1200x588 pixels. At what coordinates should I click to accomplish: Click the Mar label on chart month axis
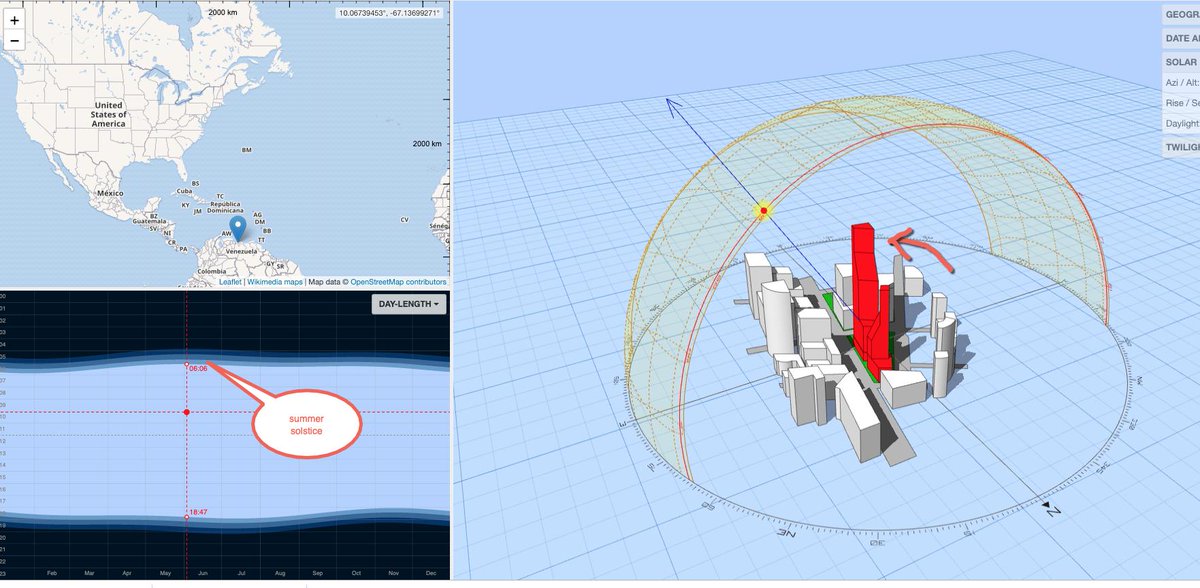tap(89, 573)
